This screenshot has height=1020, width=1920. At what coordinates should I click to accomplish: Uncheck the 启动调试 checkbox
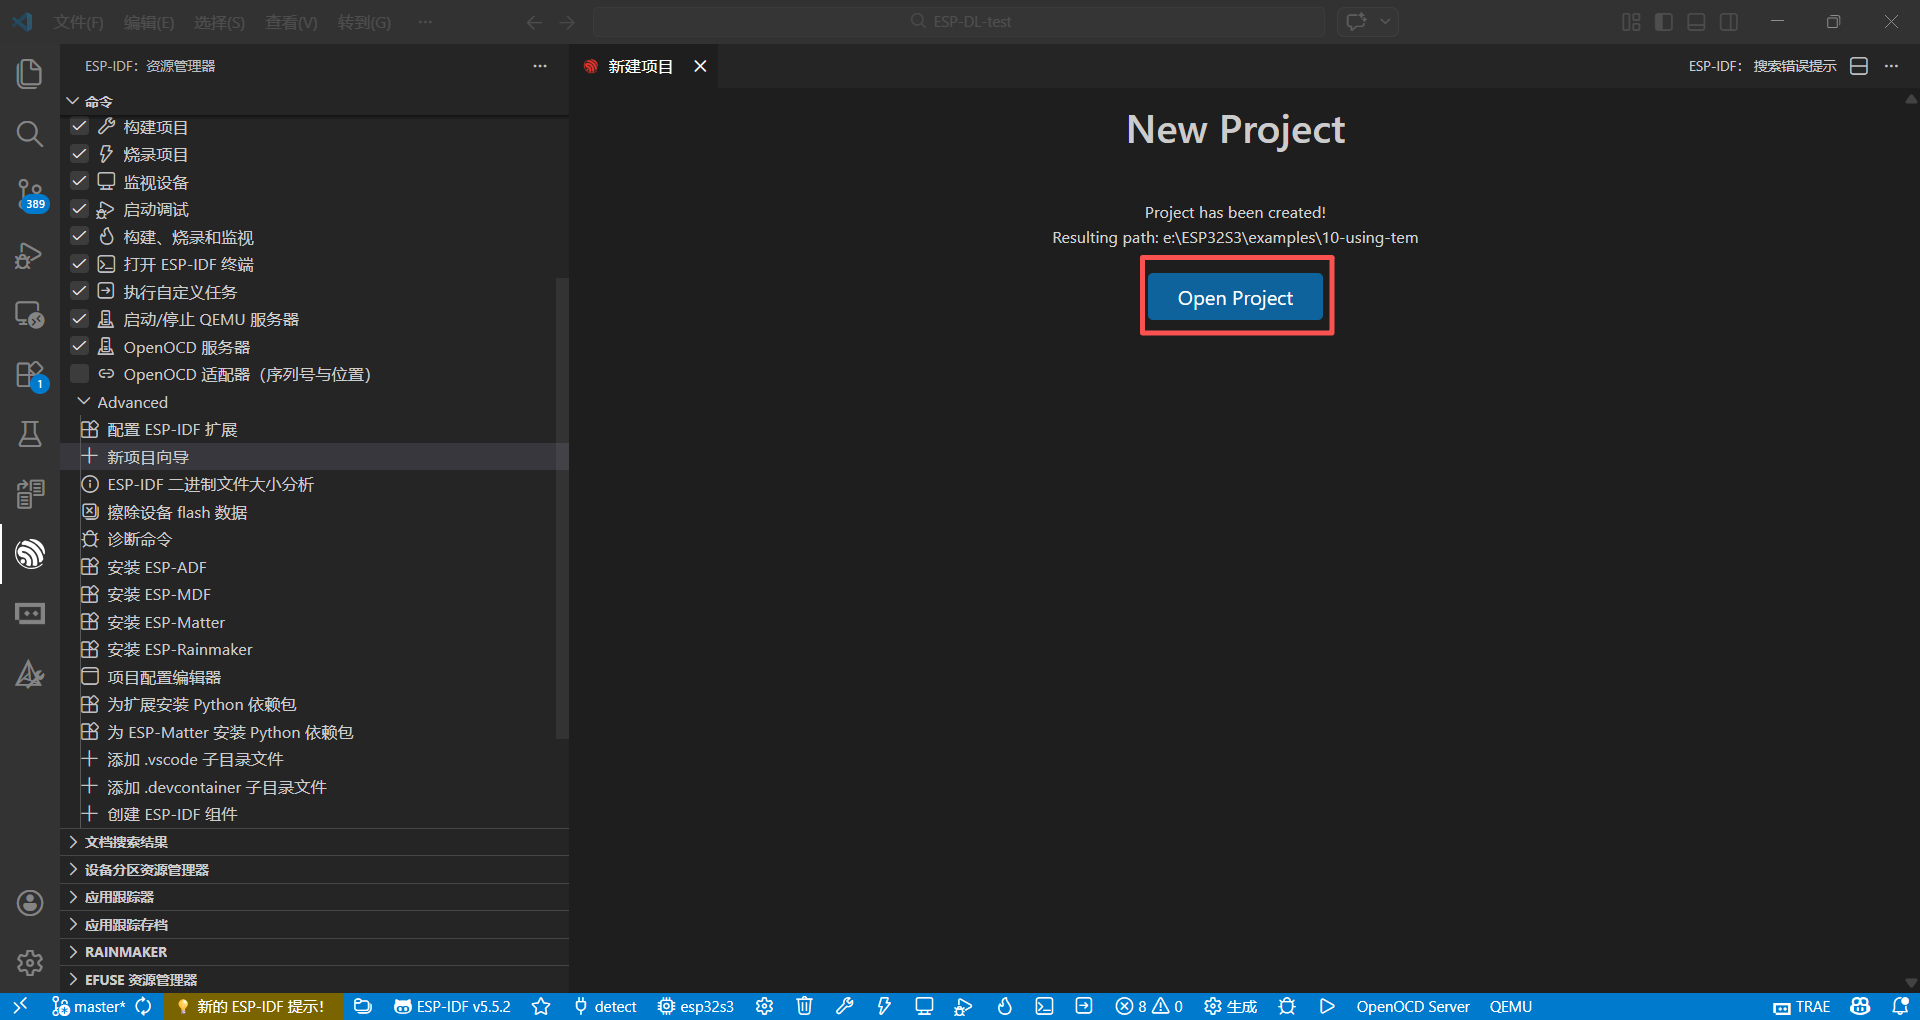click(80, 209)
